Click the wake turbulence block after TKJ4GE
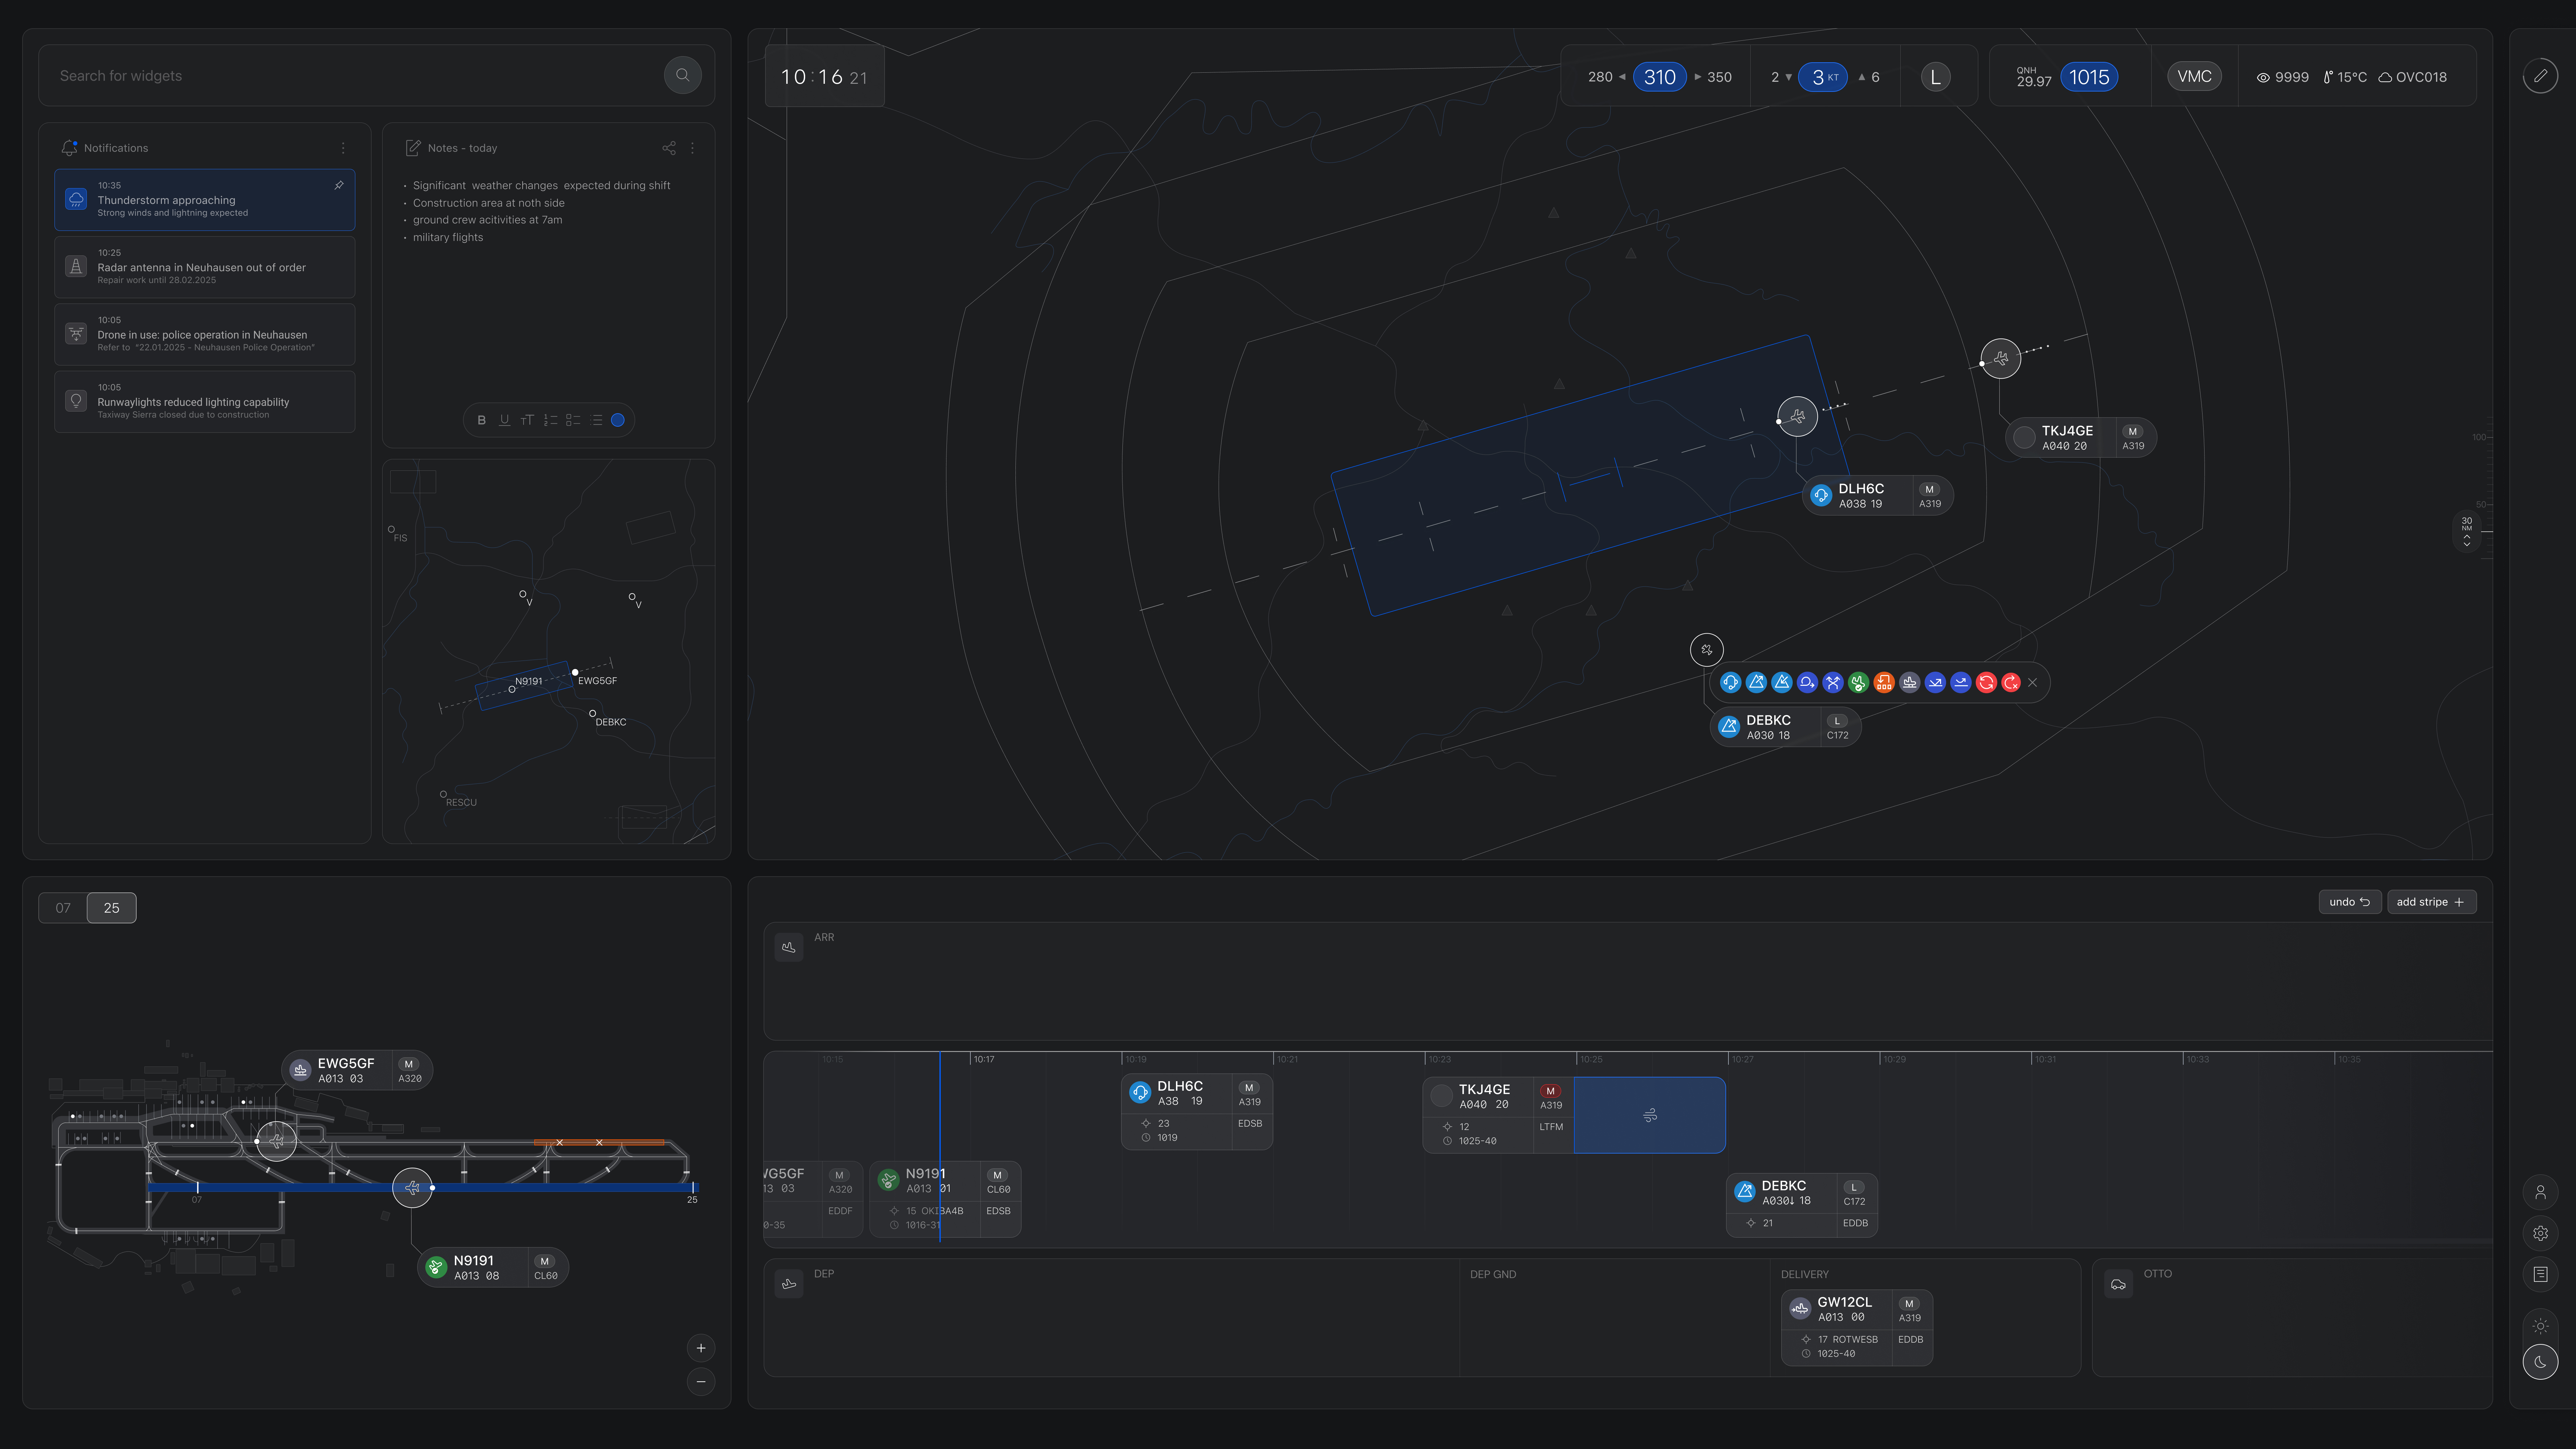 tap(1650, 1115)
